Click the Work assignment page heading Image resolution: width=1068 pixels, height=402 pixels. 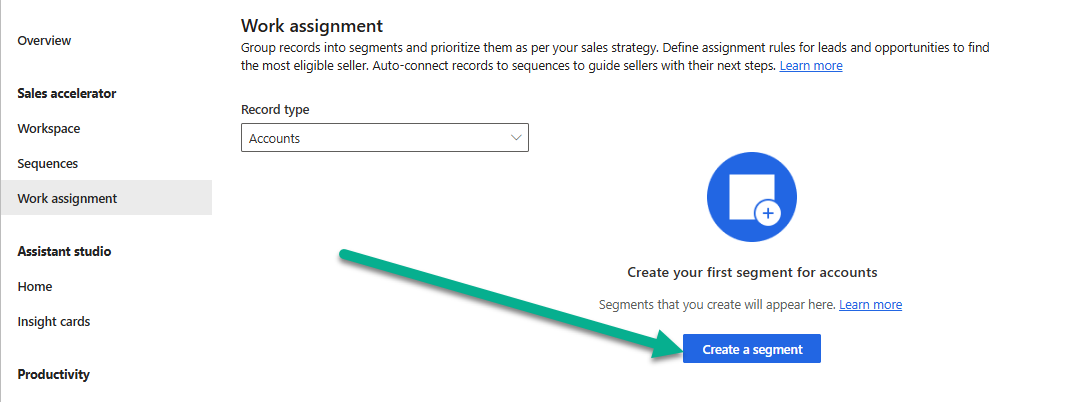(x=312, y=25)
